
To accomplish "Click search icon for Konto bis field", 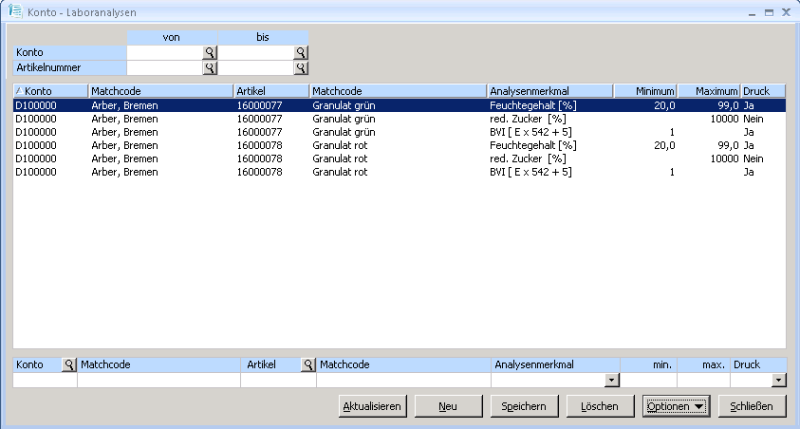I will tap(300, 52).
